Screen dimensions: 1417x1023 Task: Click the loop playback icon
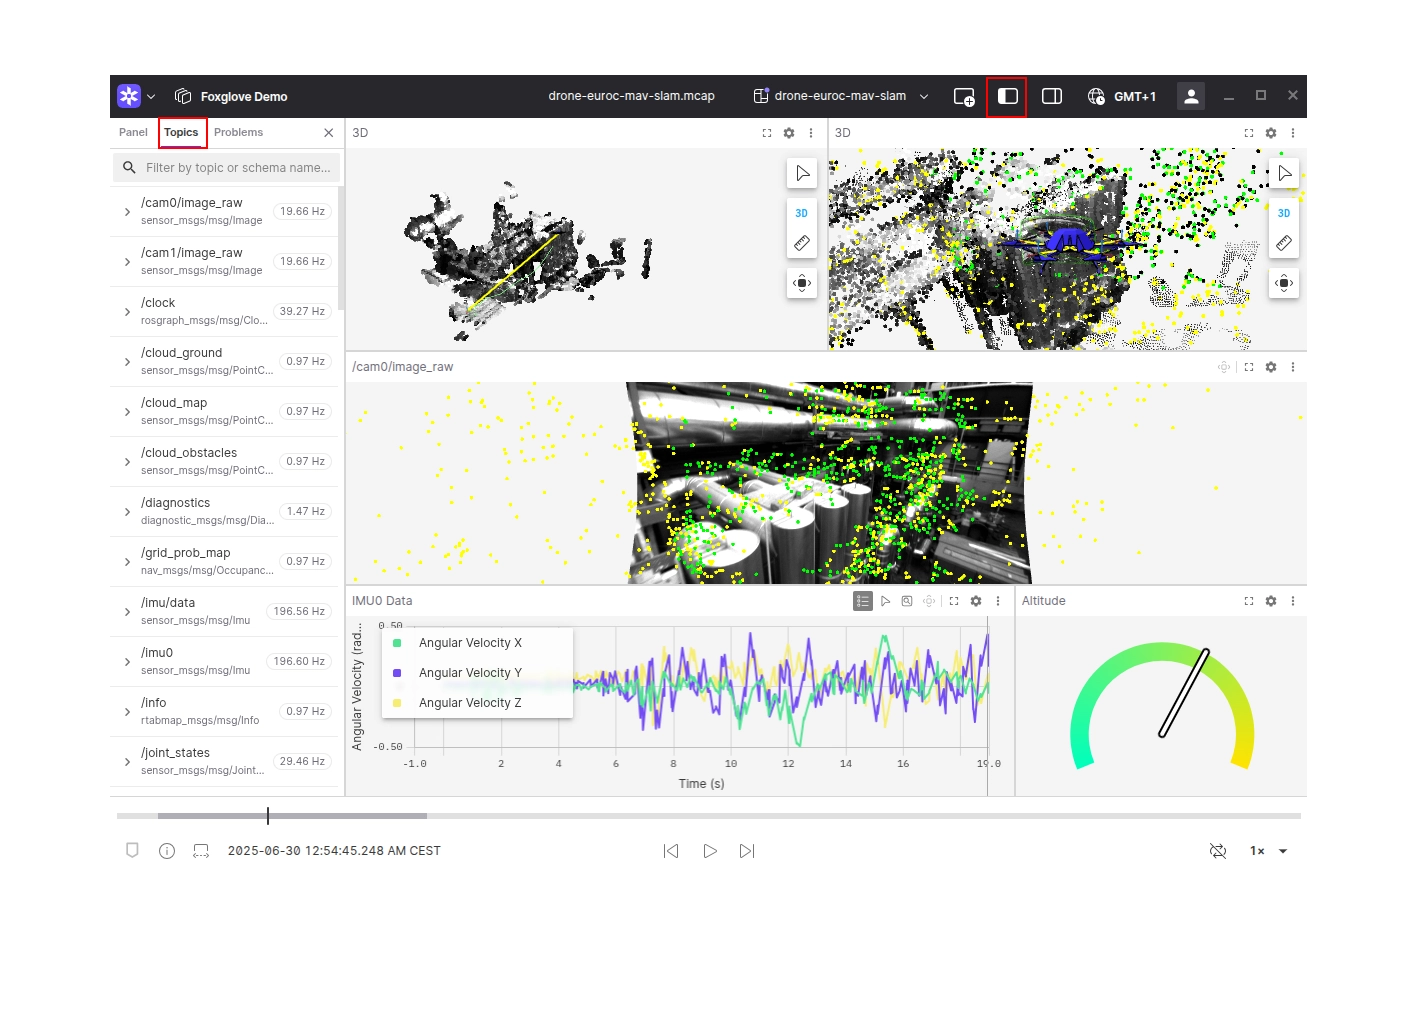click(x=1217, y=851)
